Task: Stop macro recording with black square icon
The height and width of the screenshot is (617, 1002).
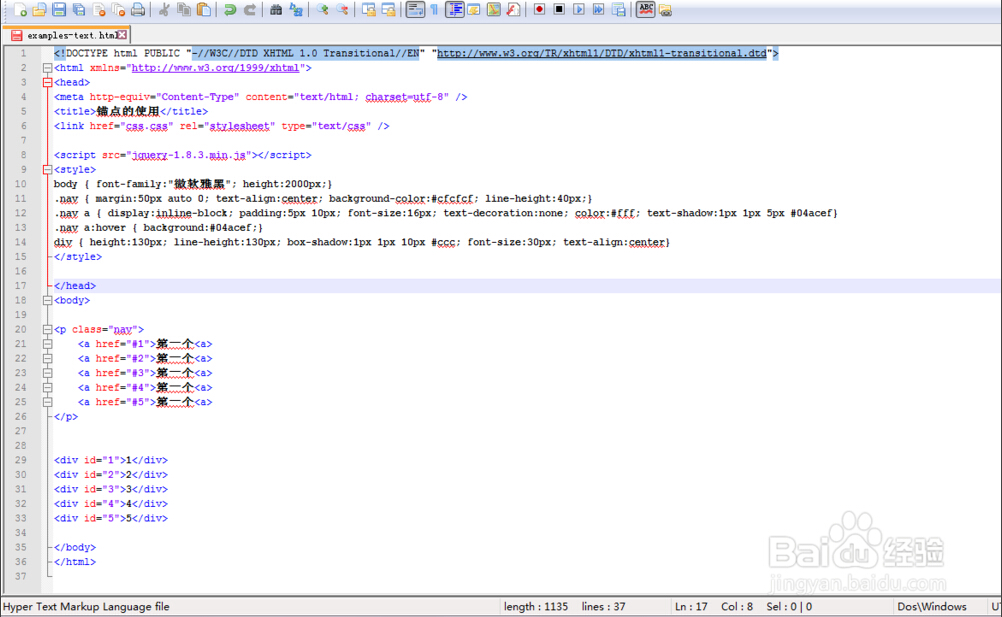Action: tap(559, 10)
